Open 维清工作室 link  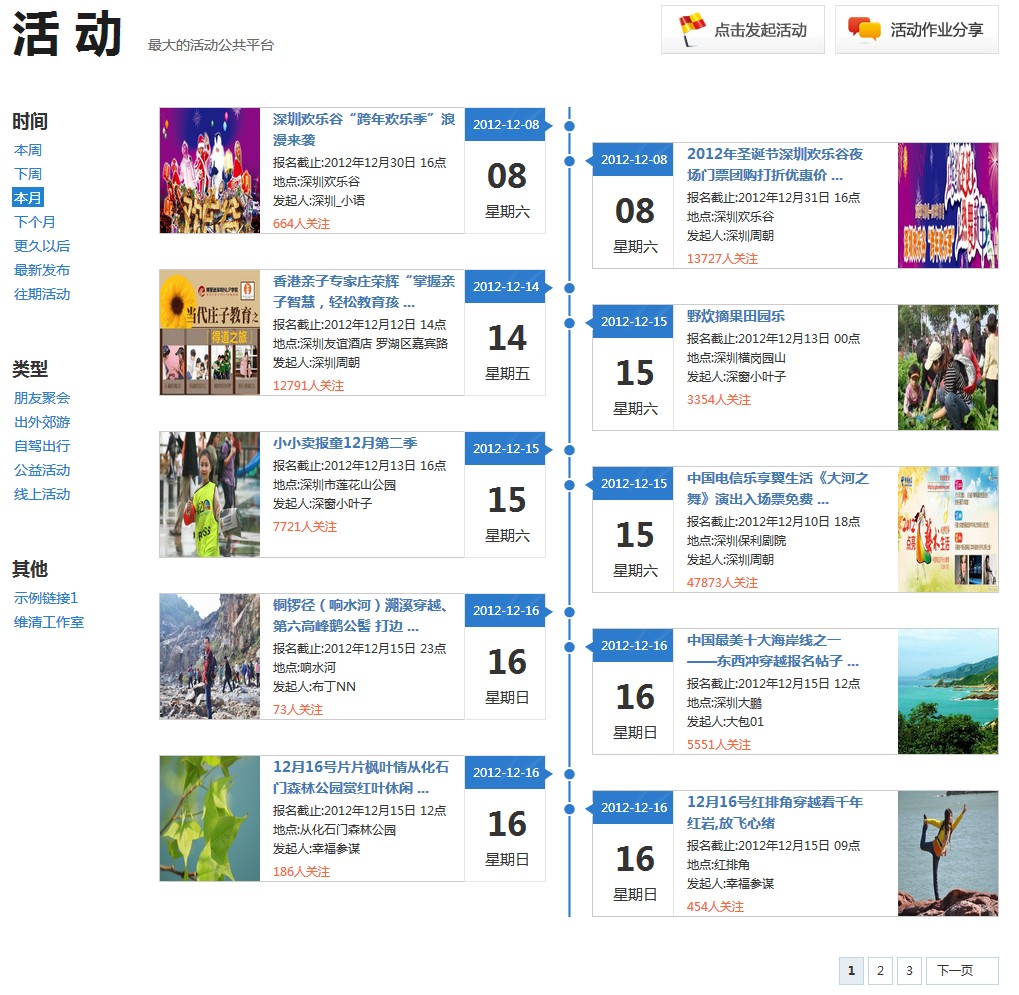[49, 623]
